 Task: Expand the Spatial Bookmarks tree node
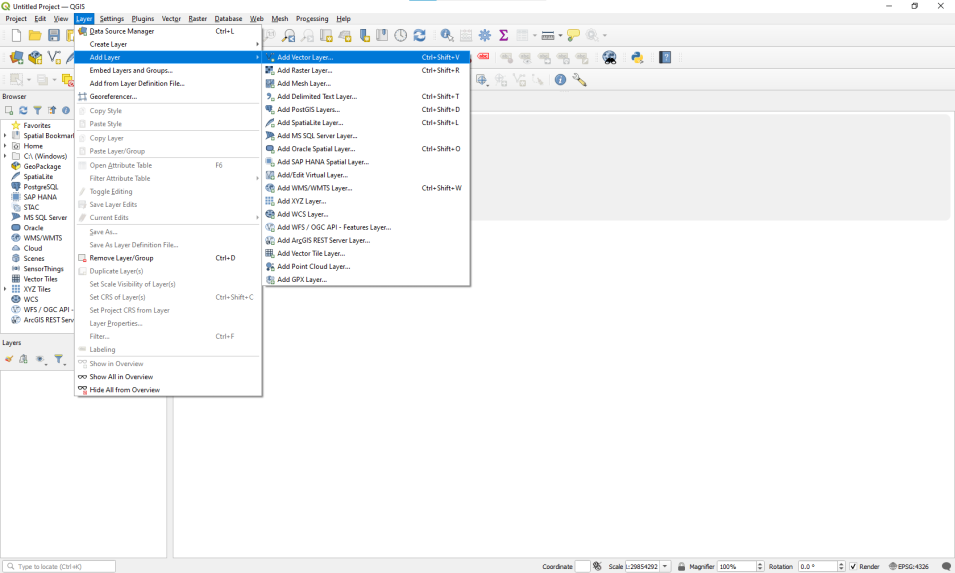(x=5, y=136)
